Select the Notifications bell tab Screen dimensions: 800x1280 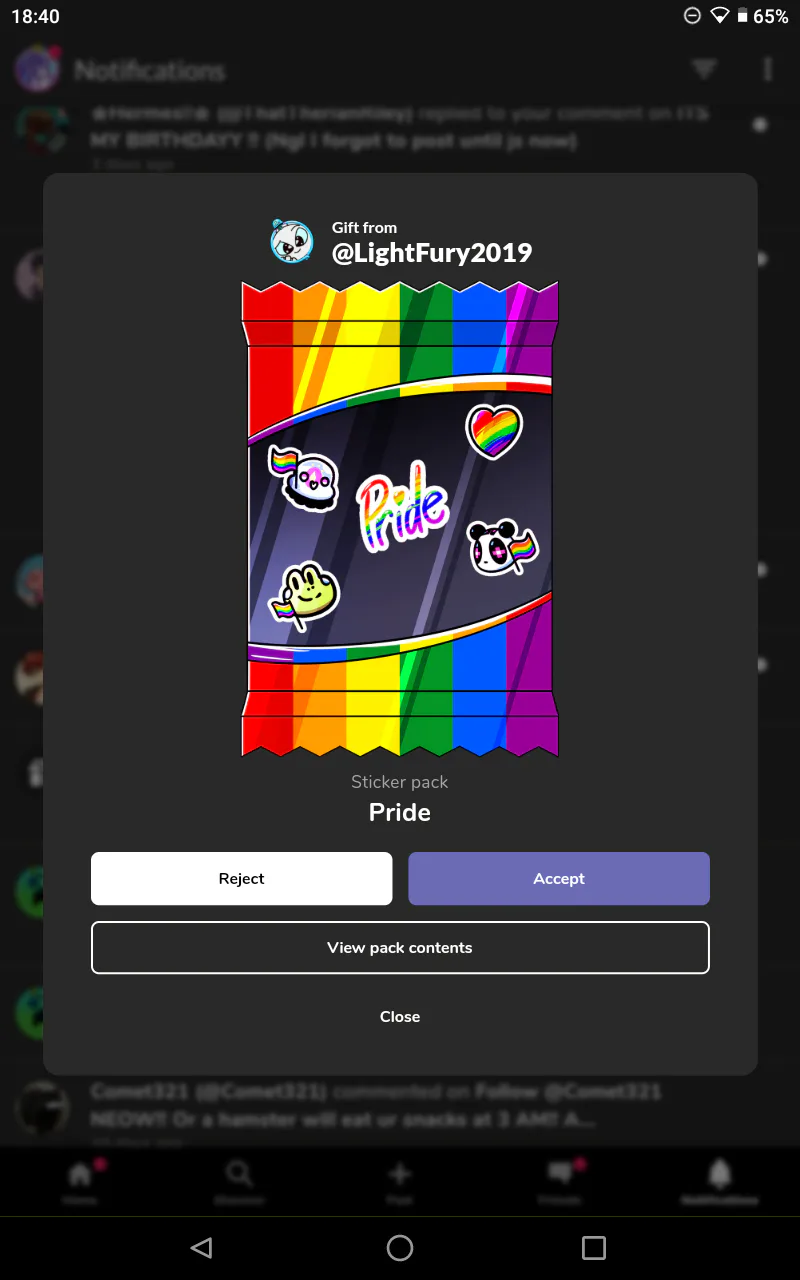720,1180
